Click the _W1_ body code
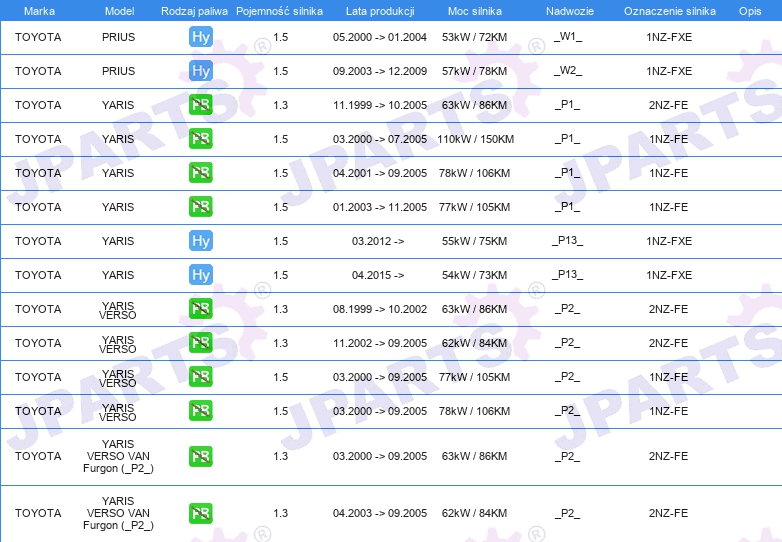The height and width of the screenshot is (542, 782). coord(568,36)
